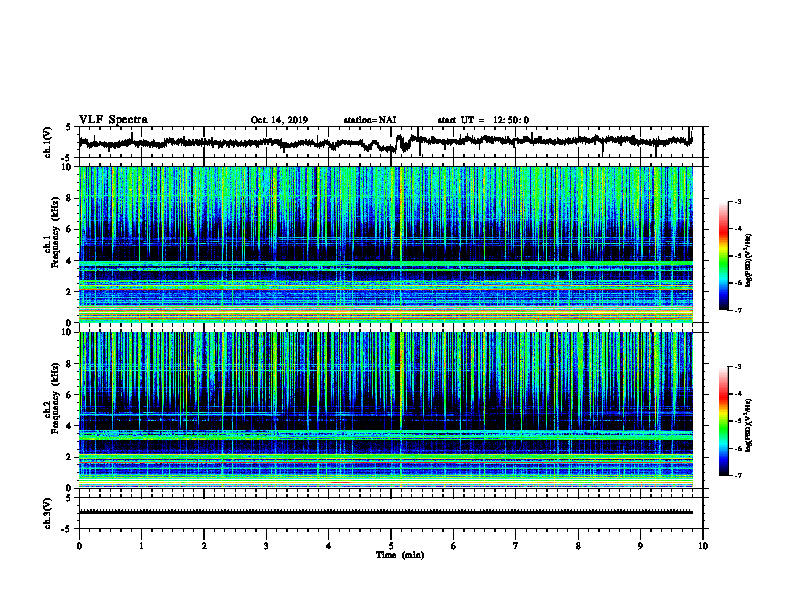Click the ch.1 color bar log(PSD) unit label
The width and height of the screenshot is (792, 612).
pyautogui.click(x=750, y=260)
